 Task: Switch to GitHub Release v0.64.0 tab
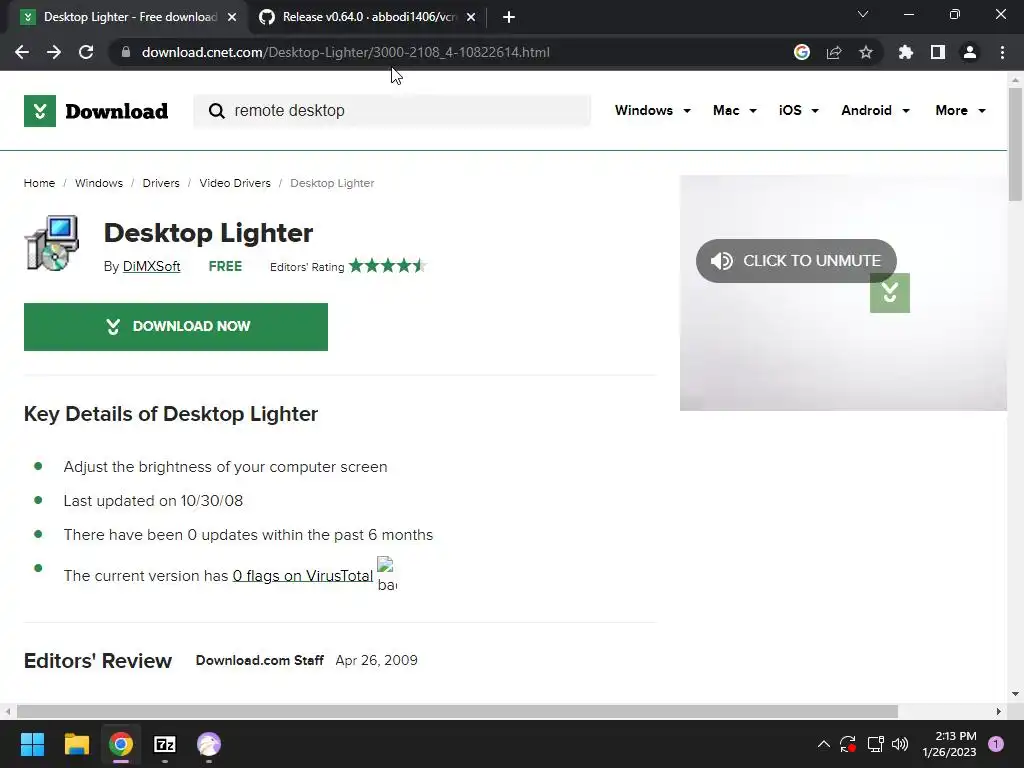coord(369,17)
